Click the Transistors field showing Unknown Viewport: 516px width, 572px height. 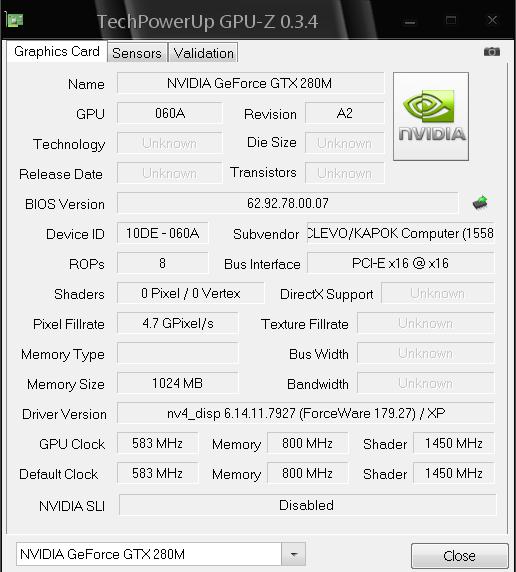(344, 173)
